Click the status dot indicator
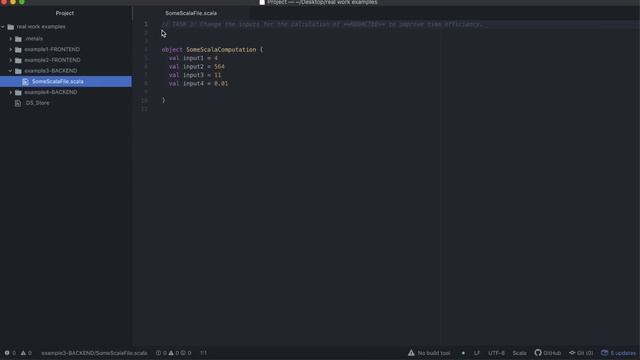The width and height of the screenshot is (640, 360). pos(463,353)
